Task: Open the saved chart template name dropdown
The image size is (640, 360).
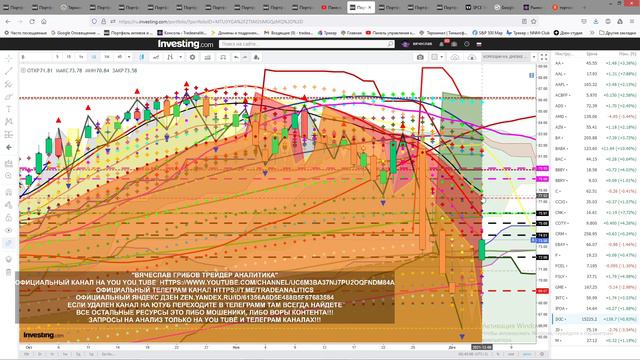Action: click(505, 57)
